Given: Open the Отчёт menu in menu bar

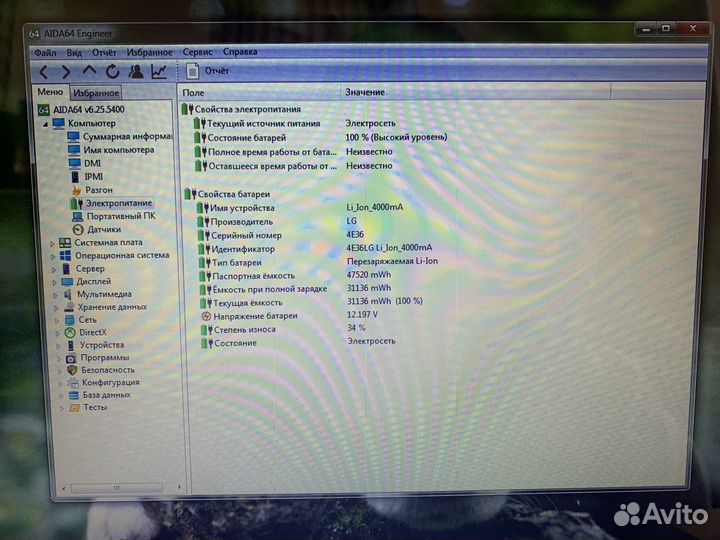Looking at the screenshot, I should click(x=104, y=52).
